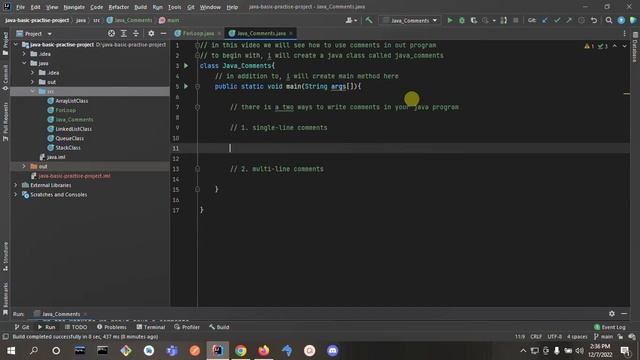Click the Windows Start button
Viewport: 640px width, 360px height.
tap(11, 351)
